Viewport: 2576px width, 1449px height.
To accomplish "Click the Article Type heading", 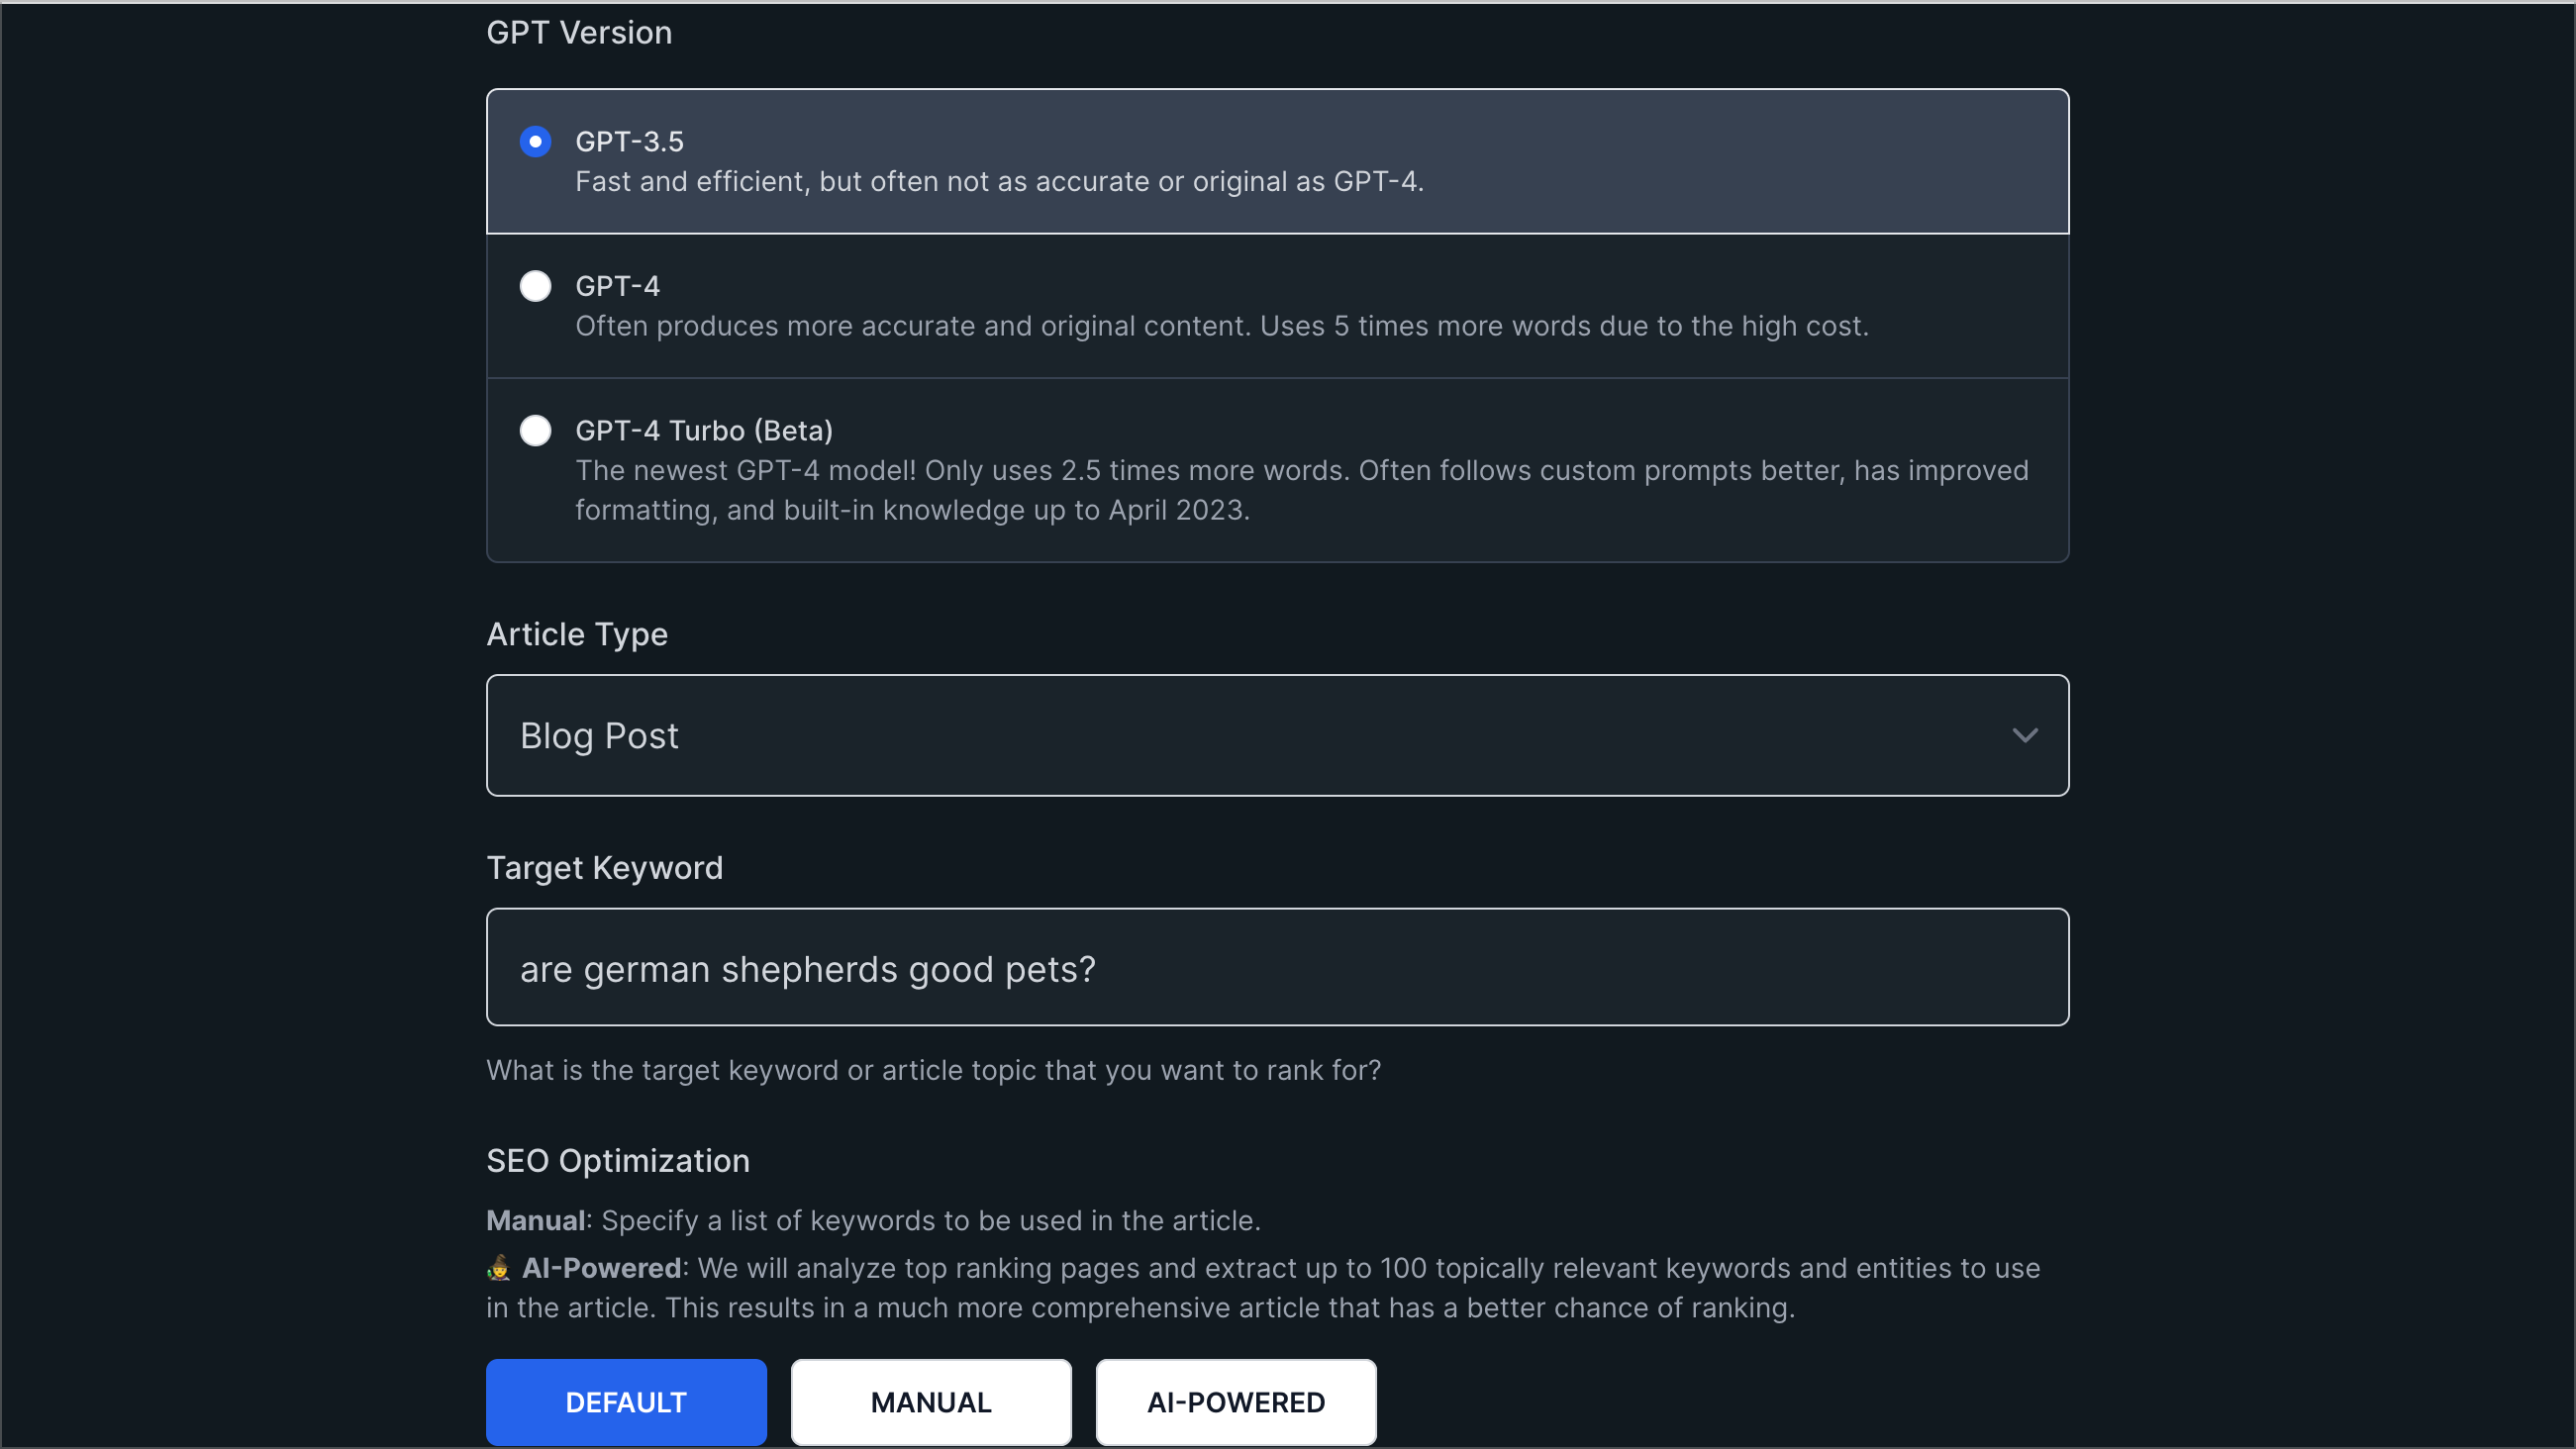I will [577, 634].
